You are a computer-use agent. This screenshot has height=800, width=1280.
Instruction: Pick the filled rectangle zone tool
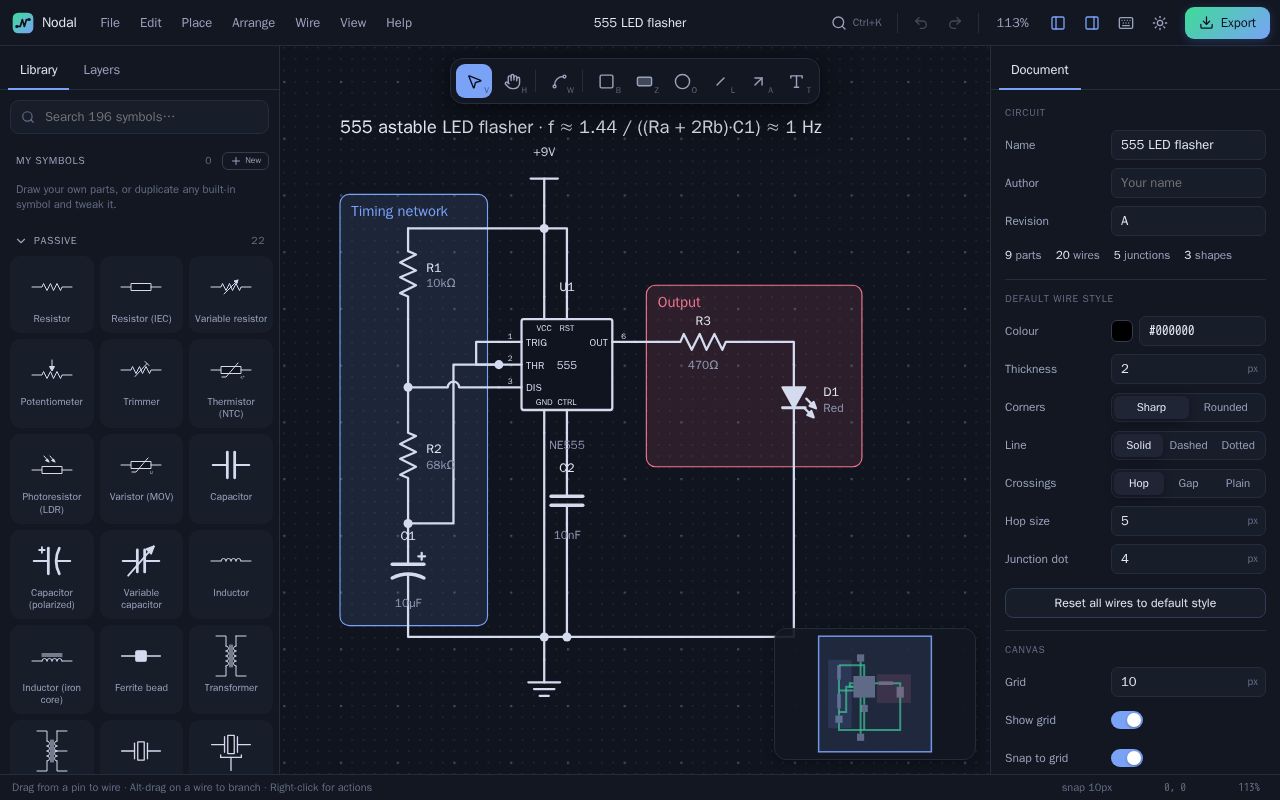[x=645, y=81]
